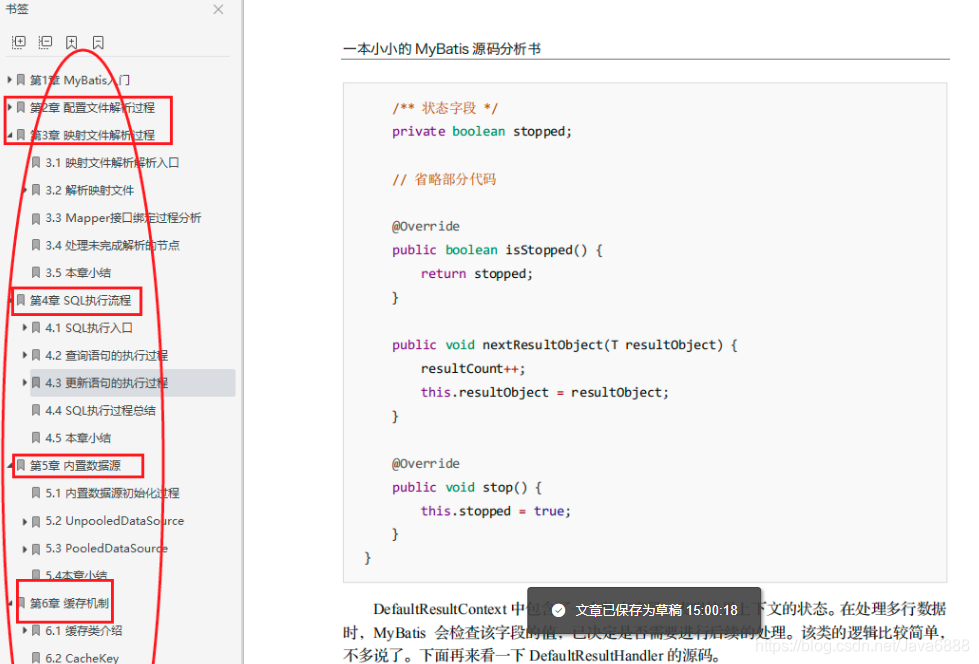The width and height of the screenshot is (979, 664).
Task: Click the public void stop() line
Action: pyautogui.click(x=466, y=487)
